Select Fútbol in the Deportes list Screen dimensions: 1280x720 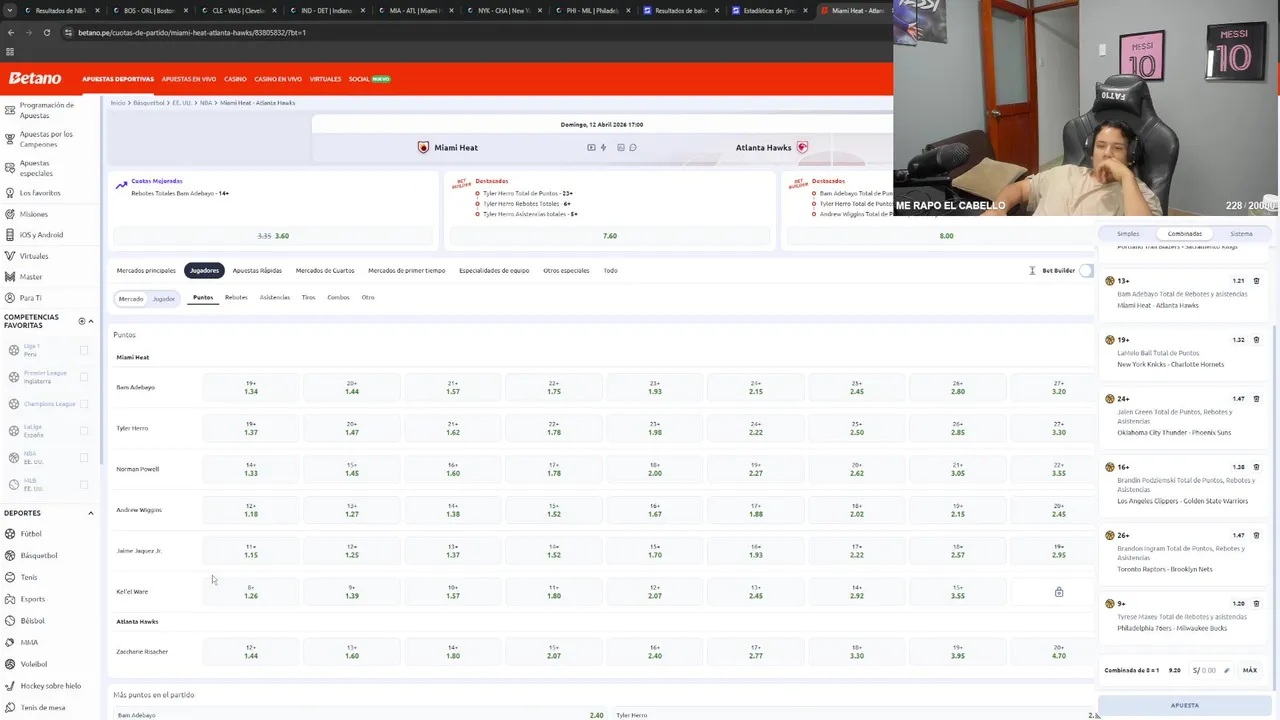[30, 534]
